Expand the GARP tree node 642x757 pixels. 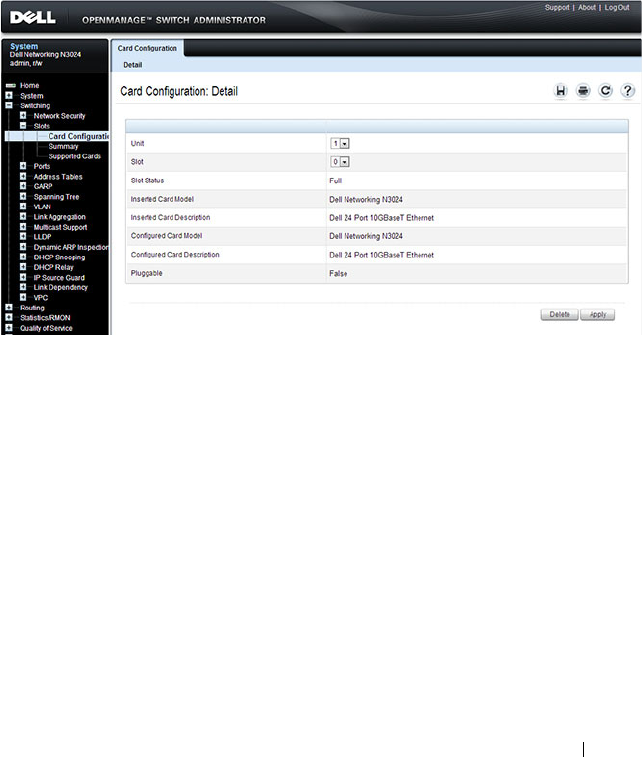tap(23, 186)
